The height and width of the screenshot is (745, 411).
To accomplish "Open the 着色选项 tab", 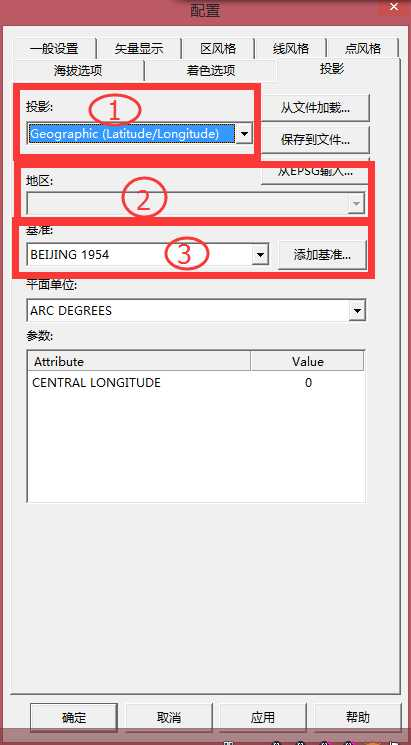I will [210, 71].
